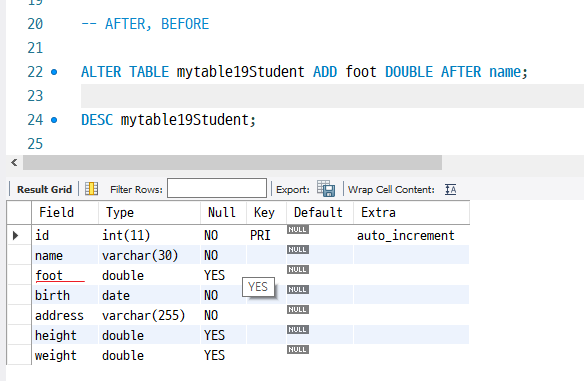
Task: Click the int(11) type cell
Action: pos(149,236)
